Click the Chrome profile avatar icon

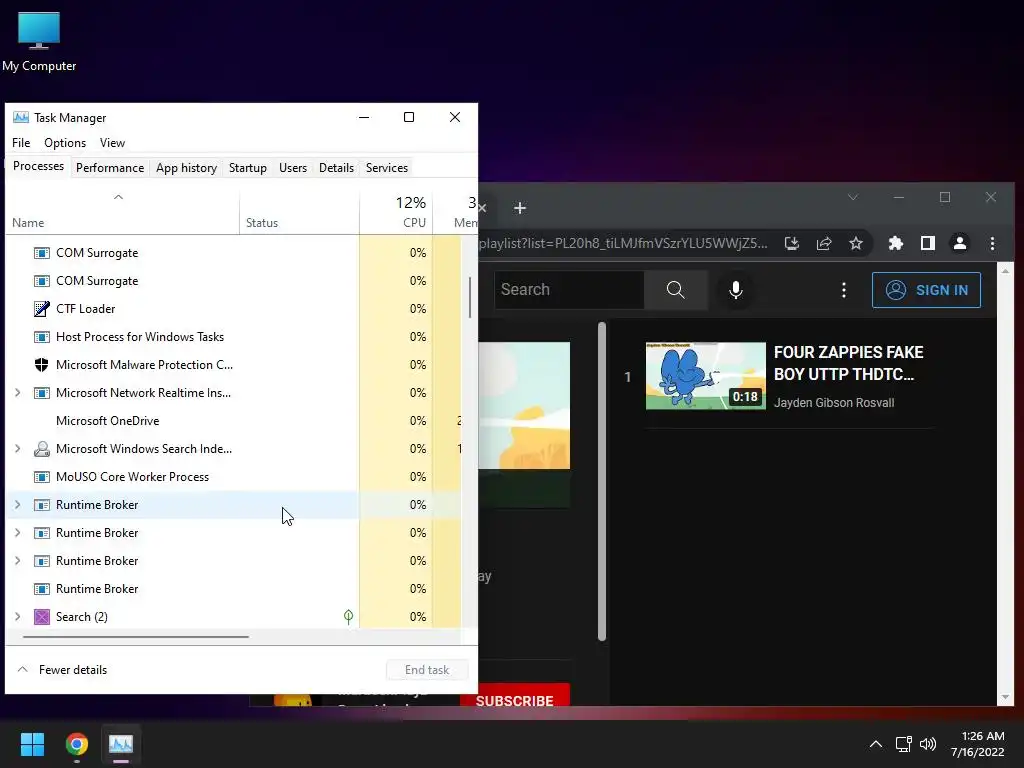click(959, 244)
